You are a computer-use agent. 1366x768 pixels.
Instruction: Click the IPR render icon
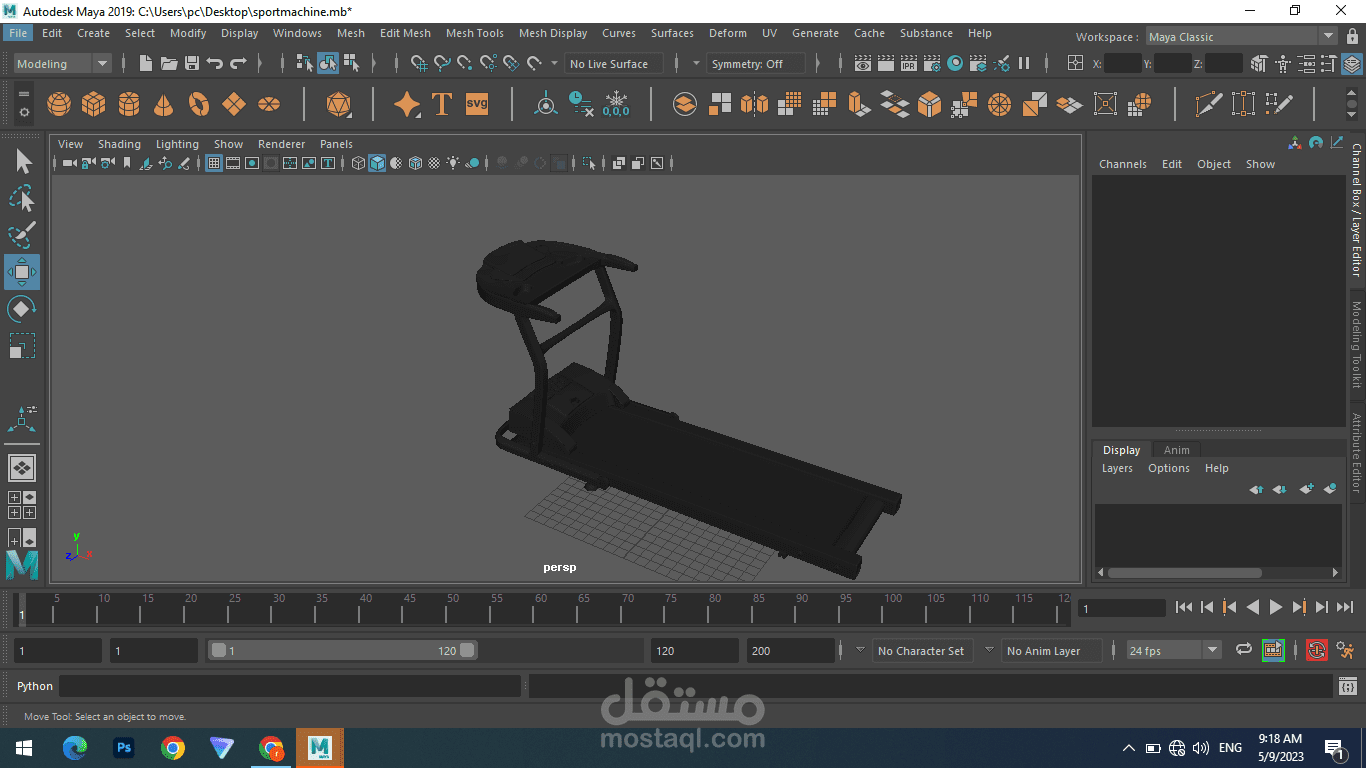click(909, 63)
